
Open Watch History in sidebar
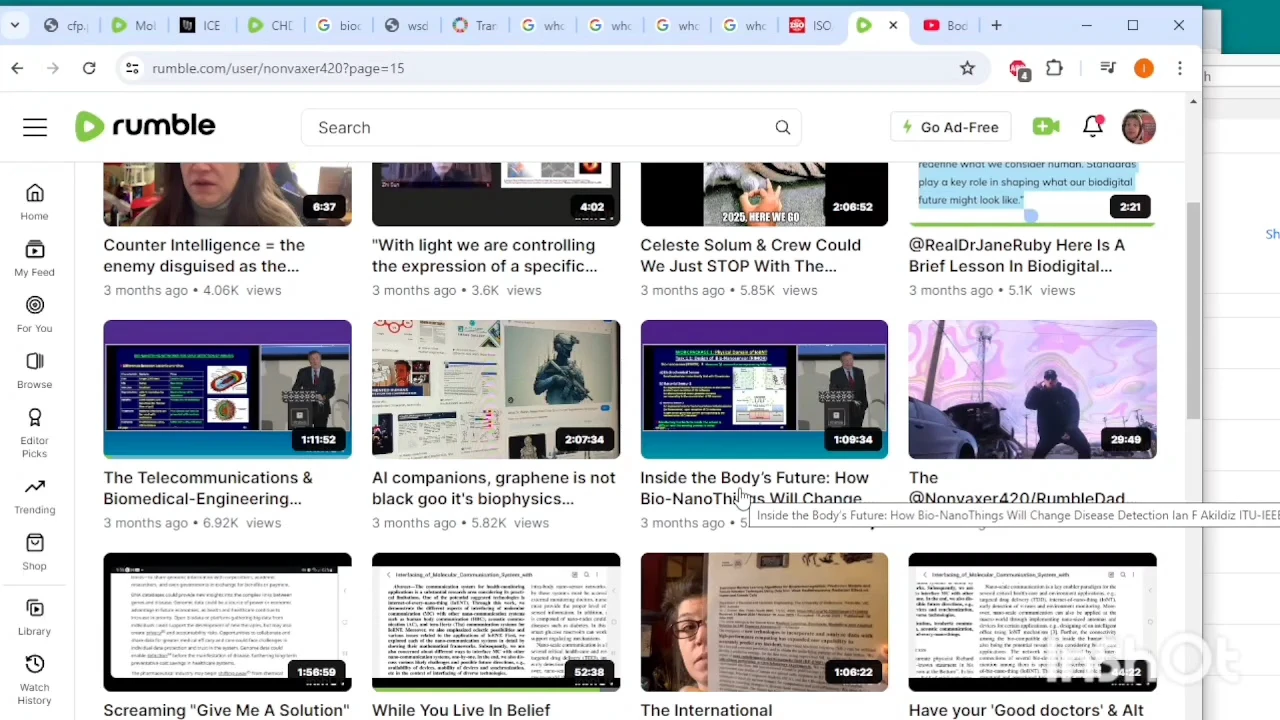pos(34,680)
